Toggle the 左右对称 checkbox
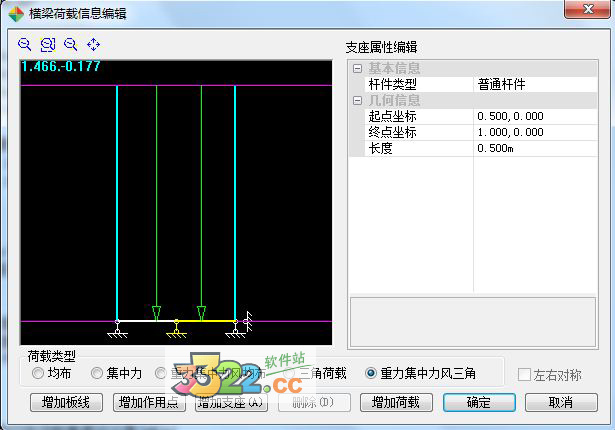This screenshot has height=430, width=615. click(524, 375)
